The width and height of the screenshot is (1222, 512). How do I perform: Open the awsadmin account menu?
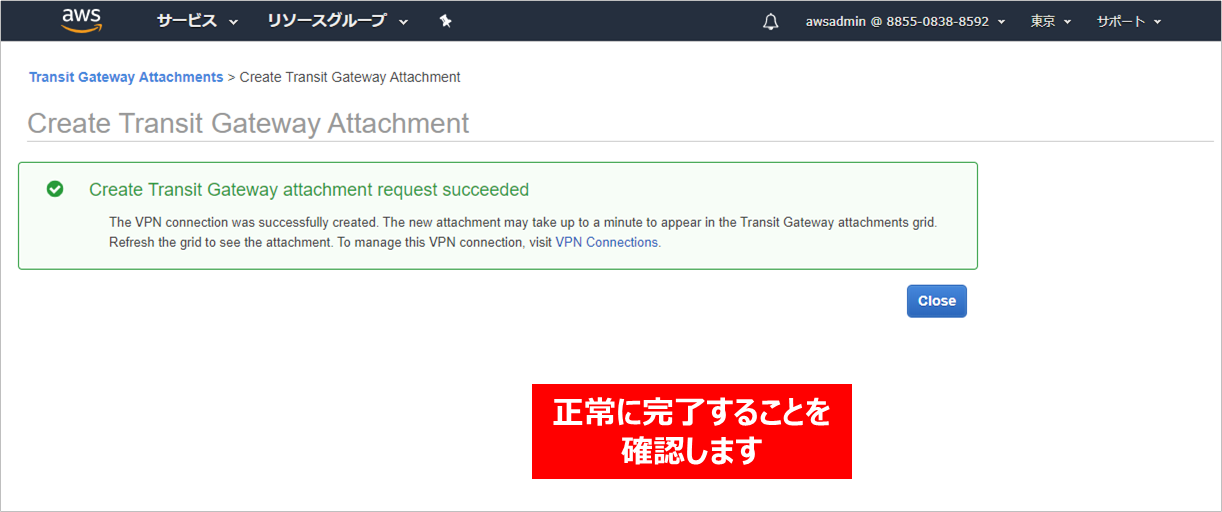(x=897, y=21)
